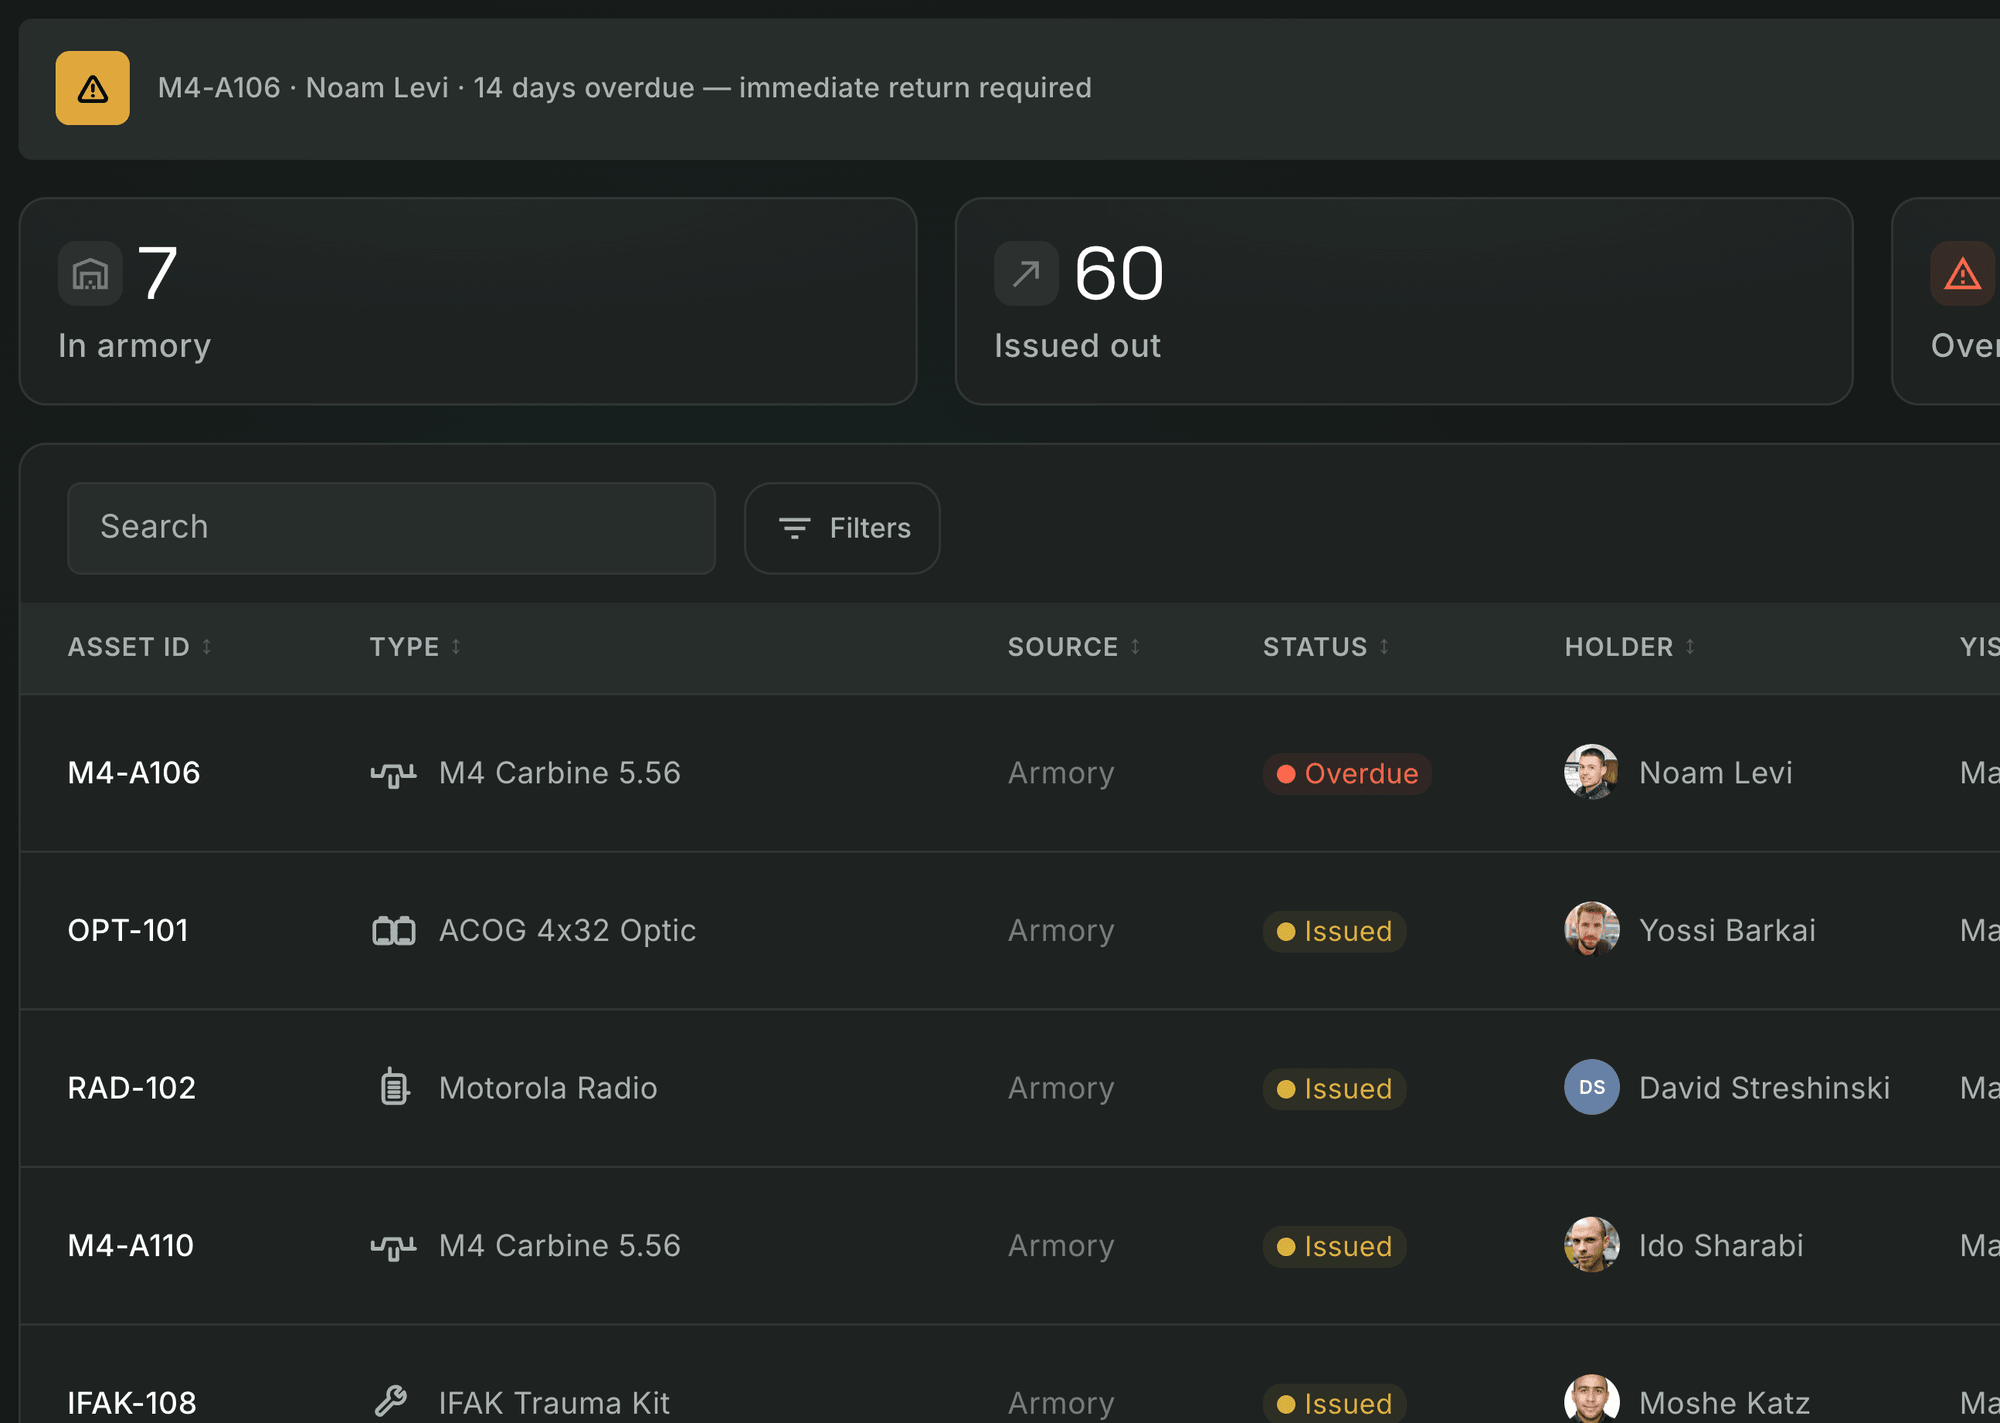
Task: Click the yellow warning alert icon
Action: coord(92,88)
